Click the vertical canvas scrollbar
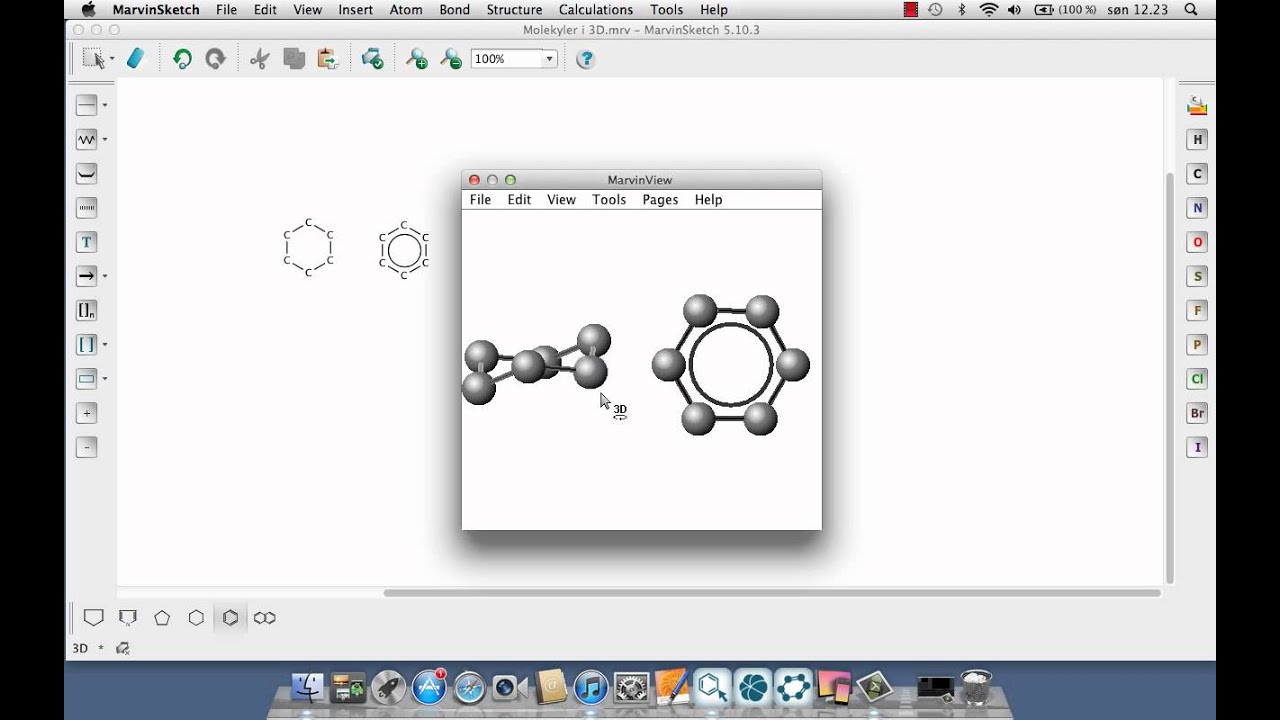Image resolution: width=1280 pixels, height=720 pixels. pyautogui.click(x=1170, y=378)
